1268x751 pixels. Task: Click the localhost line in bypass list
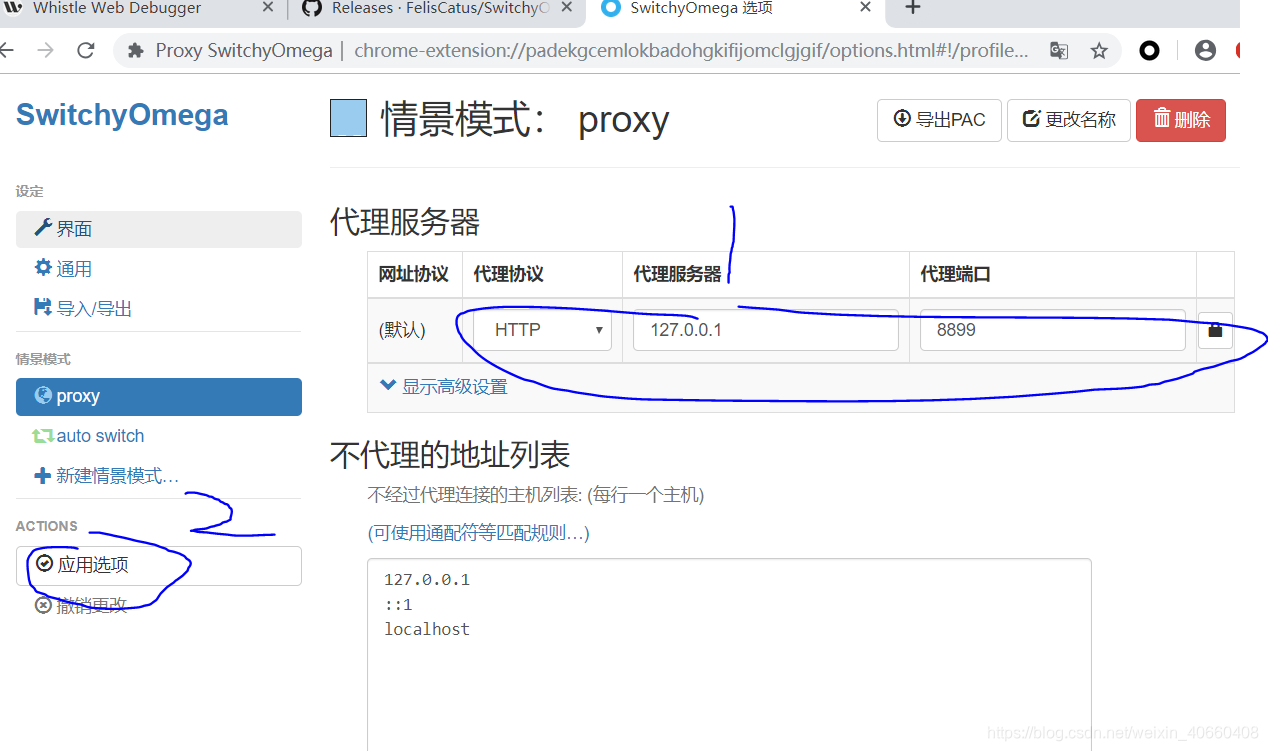coord(427,629)
